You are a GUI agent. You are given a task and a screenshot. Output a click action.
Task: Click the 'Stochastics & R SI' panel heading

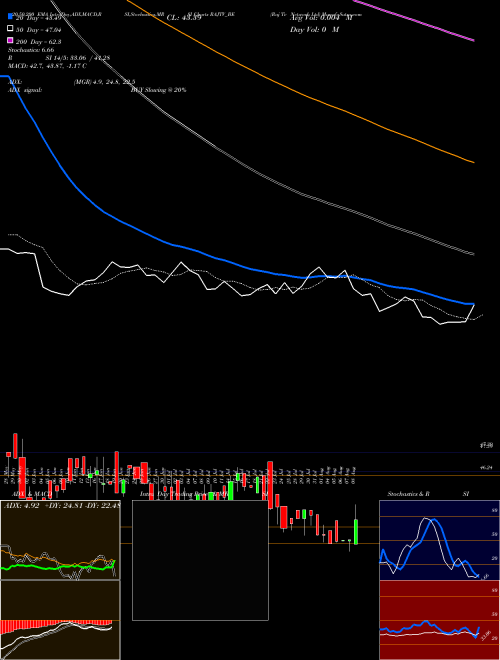428,494
